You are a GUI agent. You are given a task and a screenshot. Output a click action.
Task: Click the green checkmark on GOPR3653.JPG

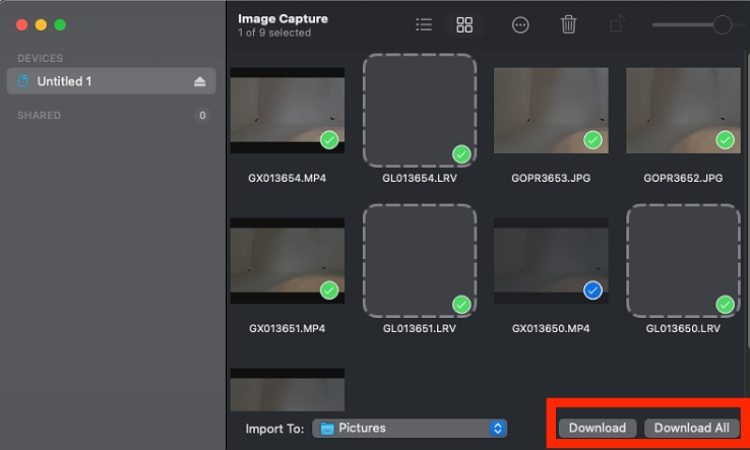(593, 140)
